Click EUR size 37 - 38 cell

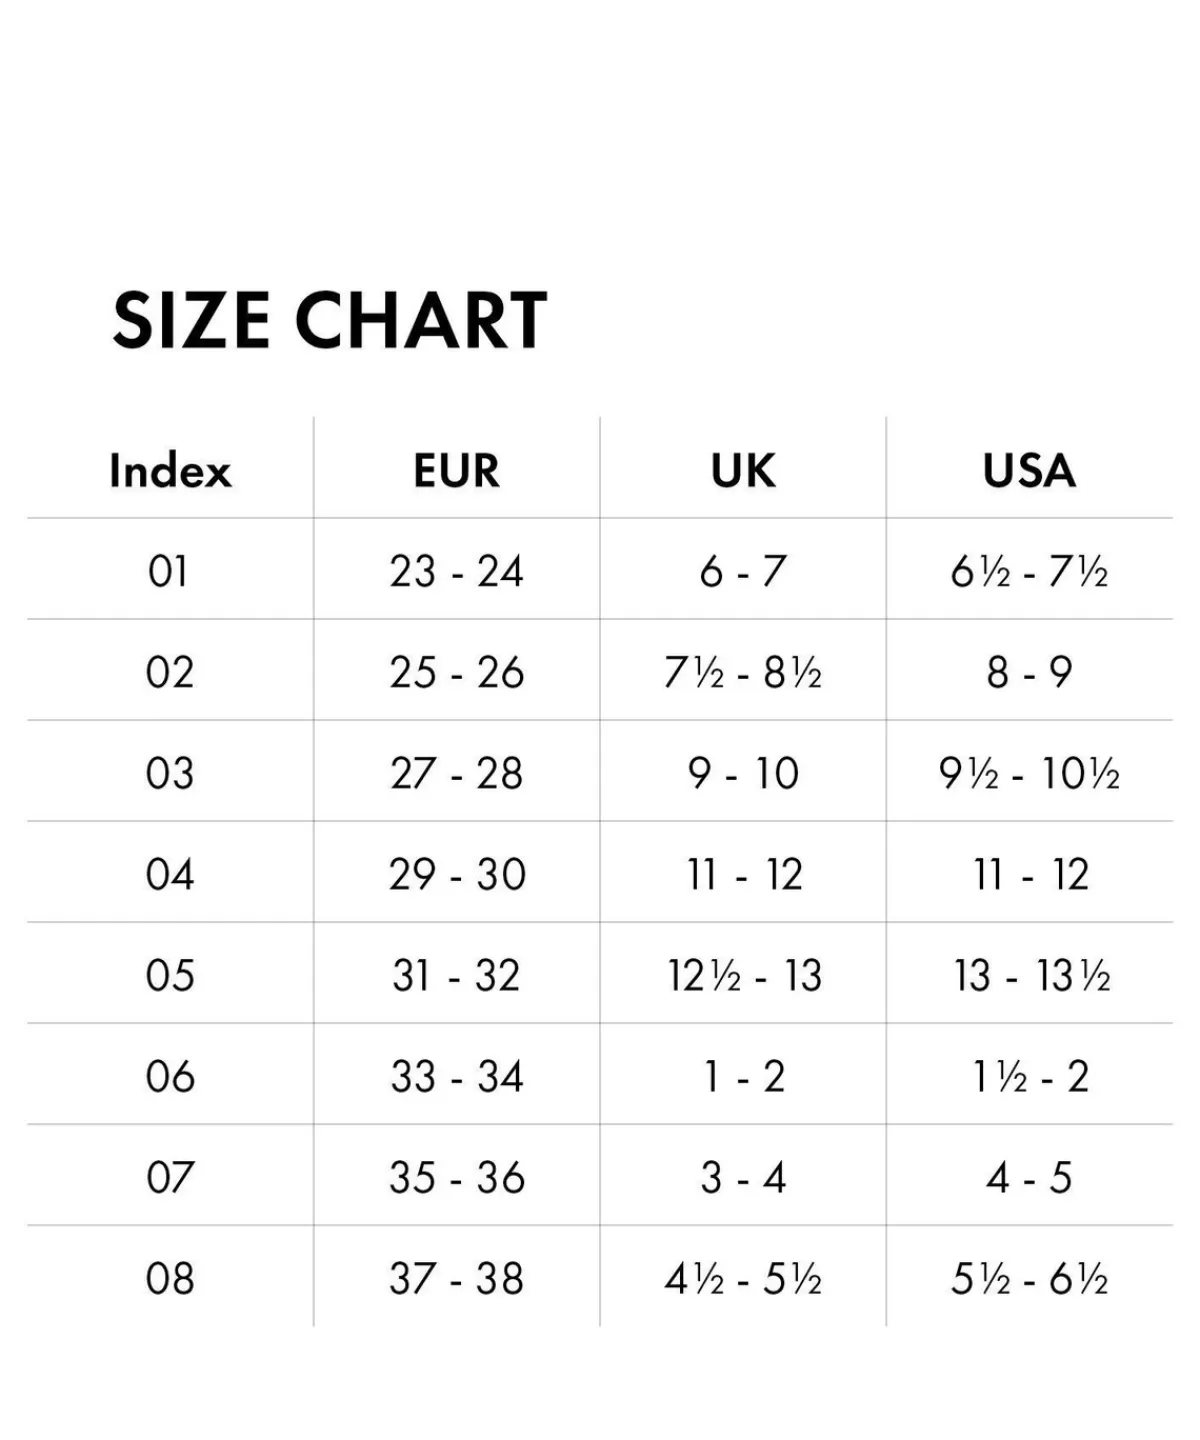pos(456,1278)
